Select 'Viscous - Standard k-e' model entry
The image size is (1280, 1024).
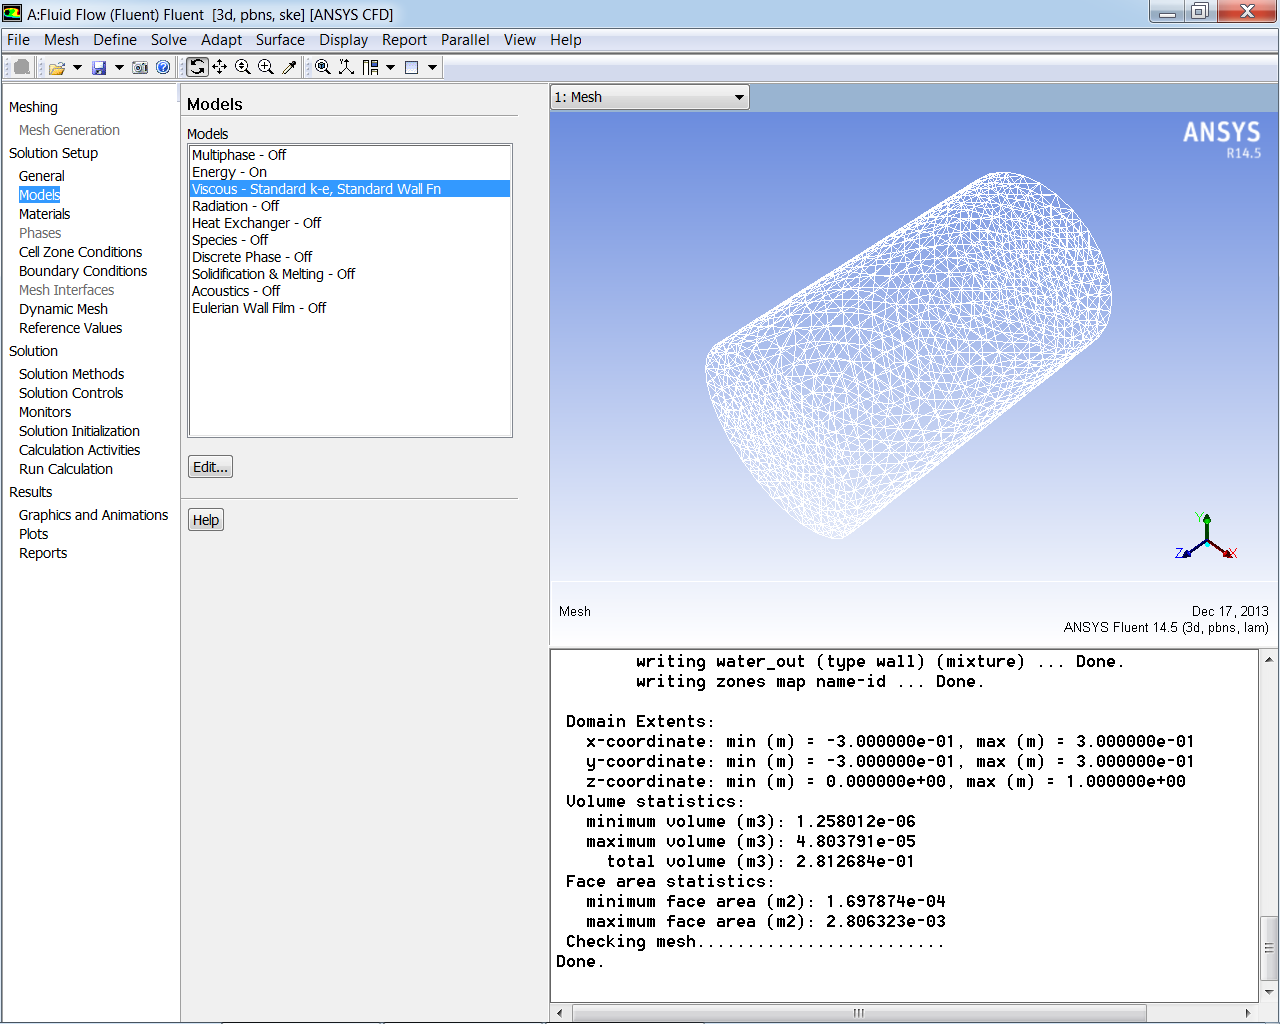pyautogui.click(x=350, y=189)
